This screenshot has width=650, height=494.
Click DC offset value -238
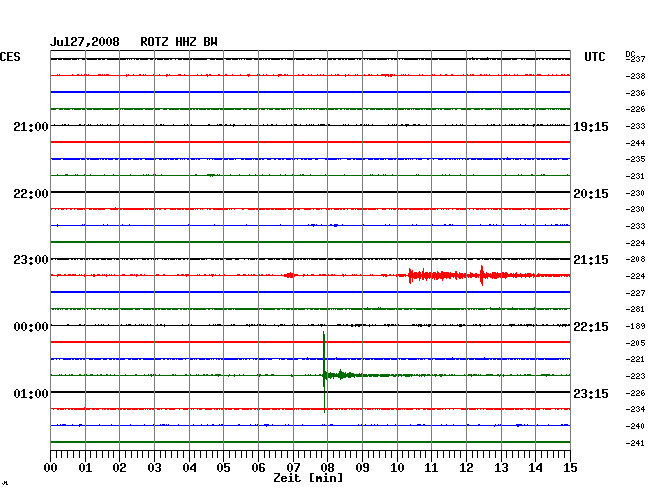tap(635, 76)
